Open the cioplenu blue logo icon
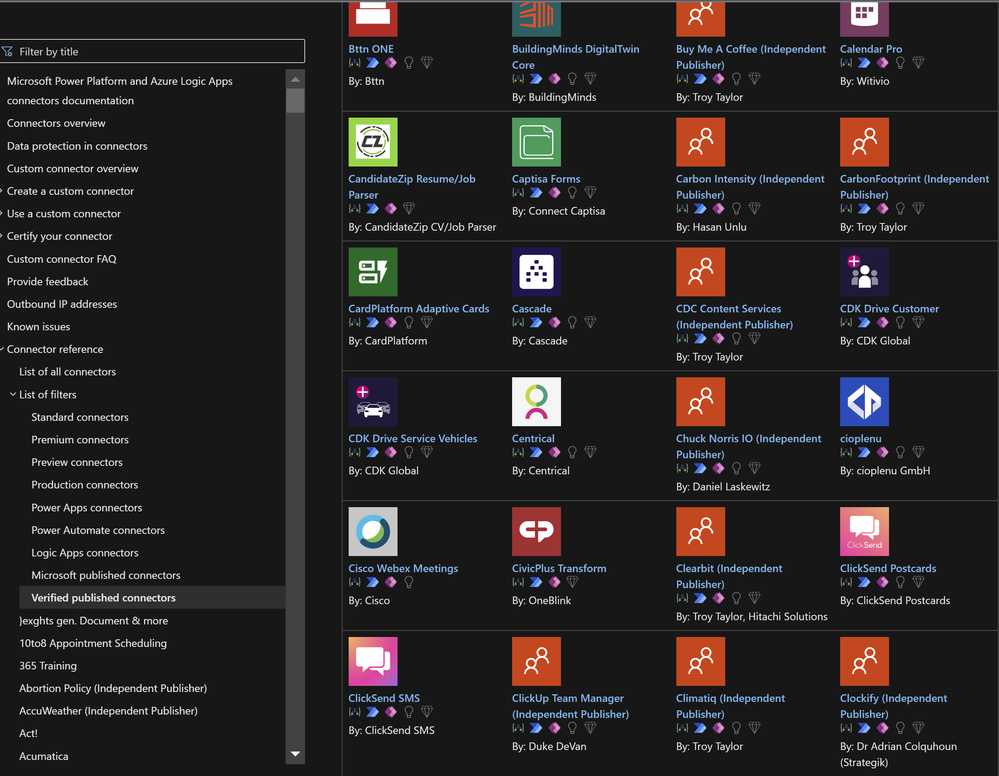The image size is (999, 776). coord(864,401)
